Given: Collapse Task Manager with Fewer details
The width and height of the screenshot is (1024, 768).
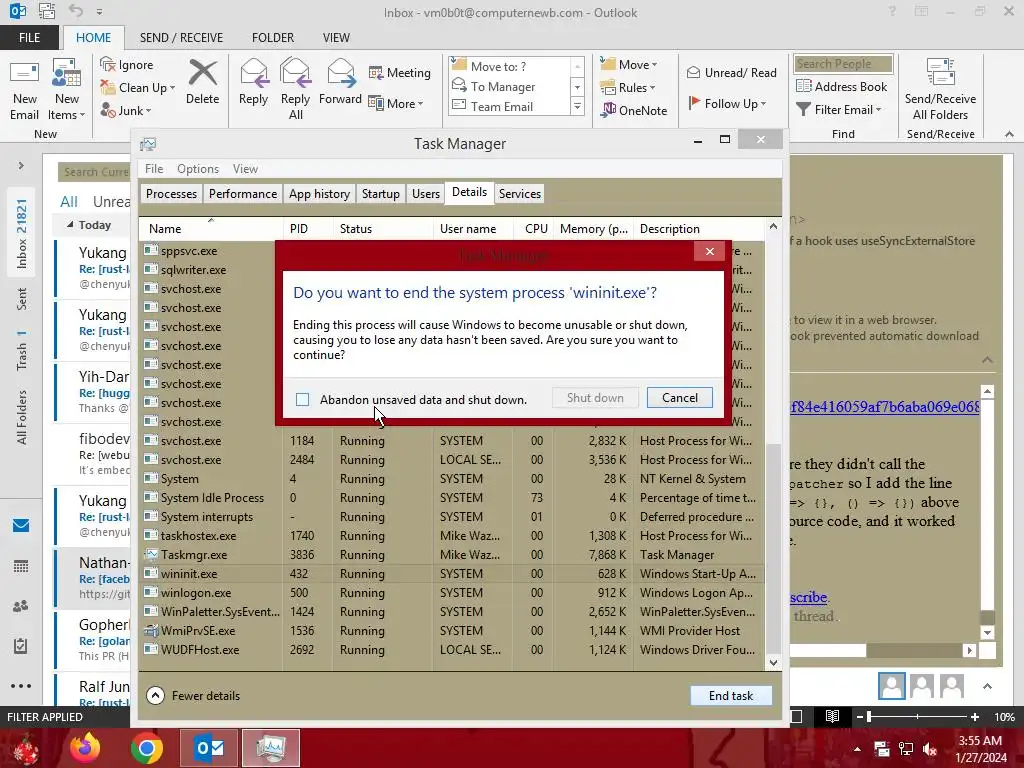Looking at the screenshot, I should pyautogui.click(x=193, y=696).
